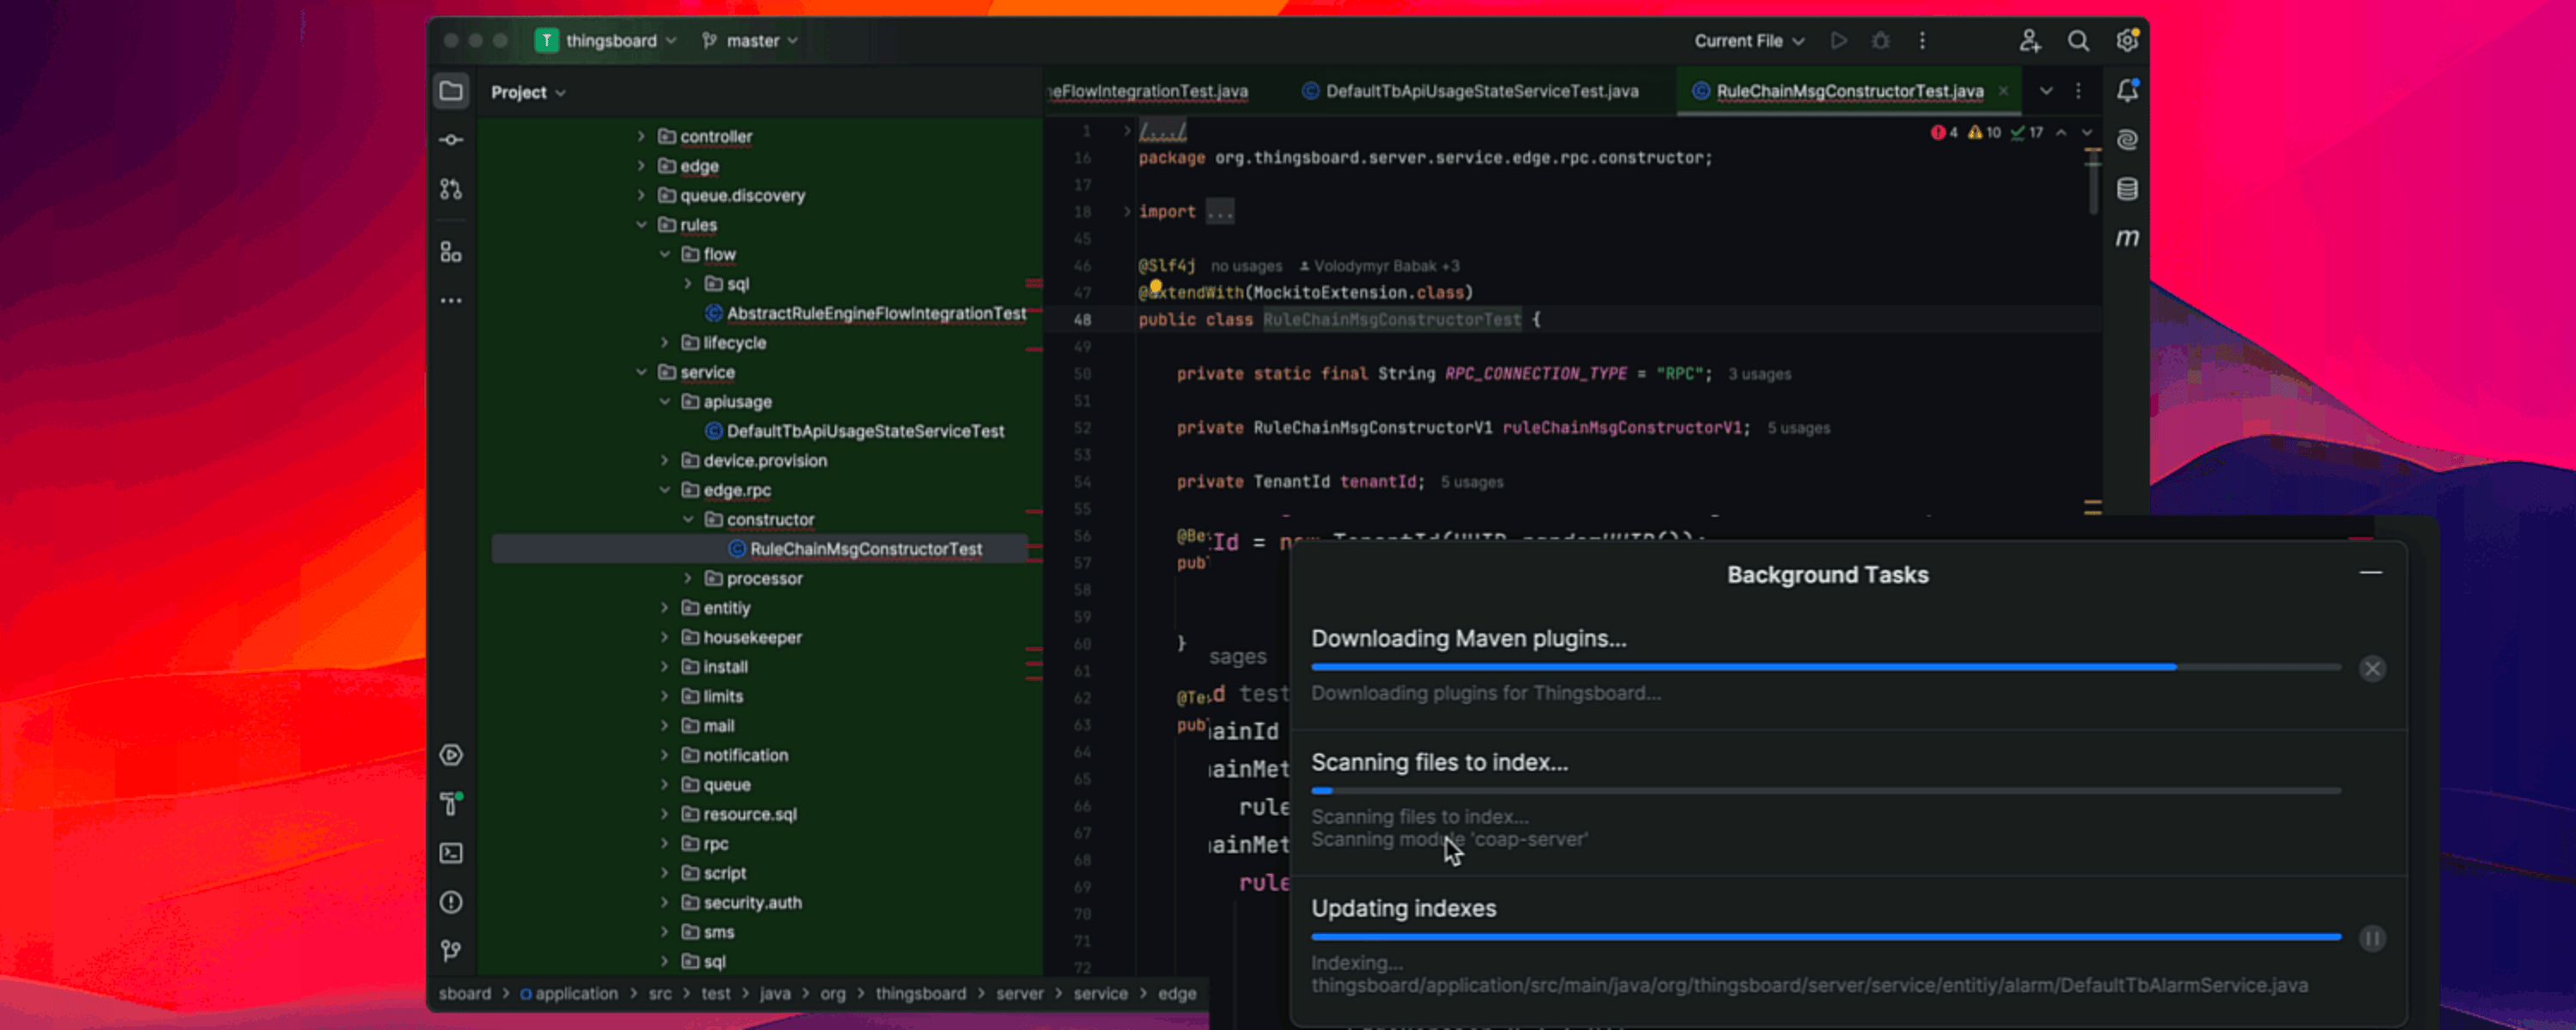Select the RuleChainMsgConstructorTest.java tab
Image resolution: width=2576 pixels, height=1030 pixels.
[1849, 91]
